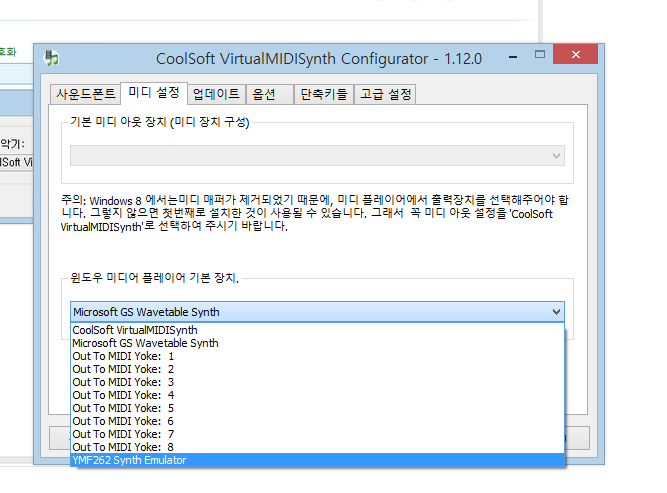
Task: Select Out To MIDI Yoke: 4
Action: tap(317, 395)
